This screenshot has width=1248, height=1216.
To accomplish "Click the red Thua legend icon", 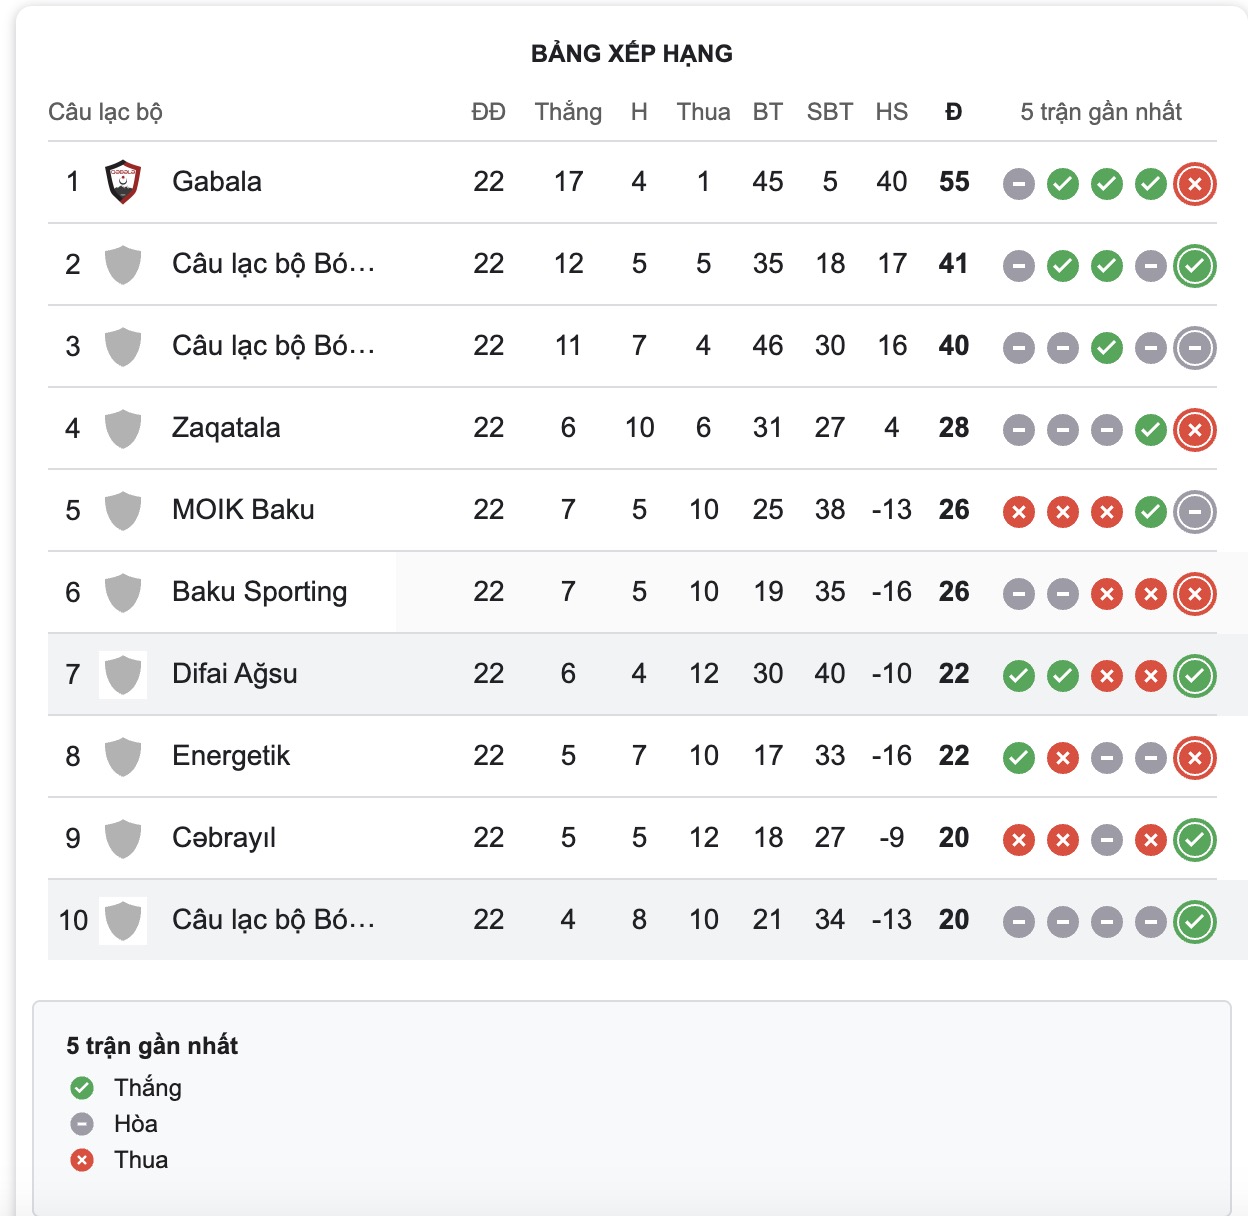I will pos(82,1160).
